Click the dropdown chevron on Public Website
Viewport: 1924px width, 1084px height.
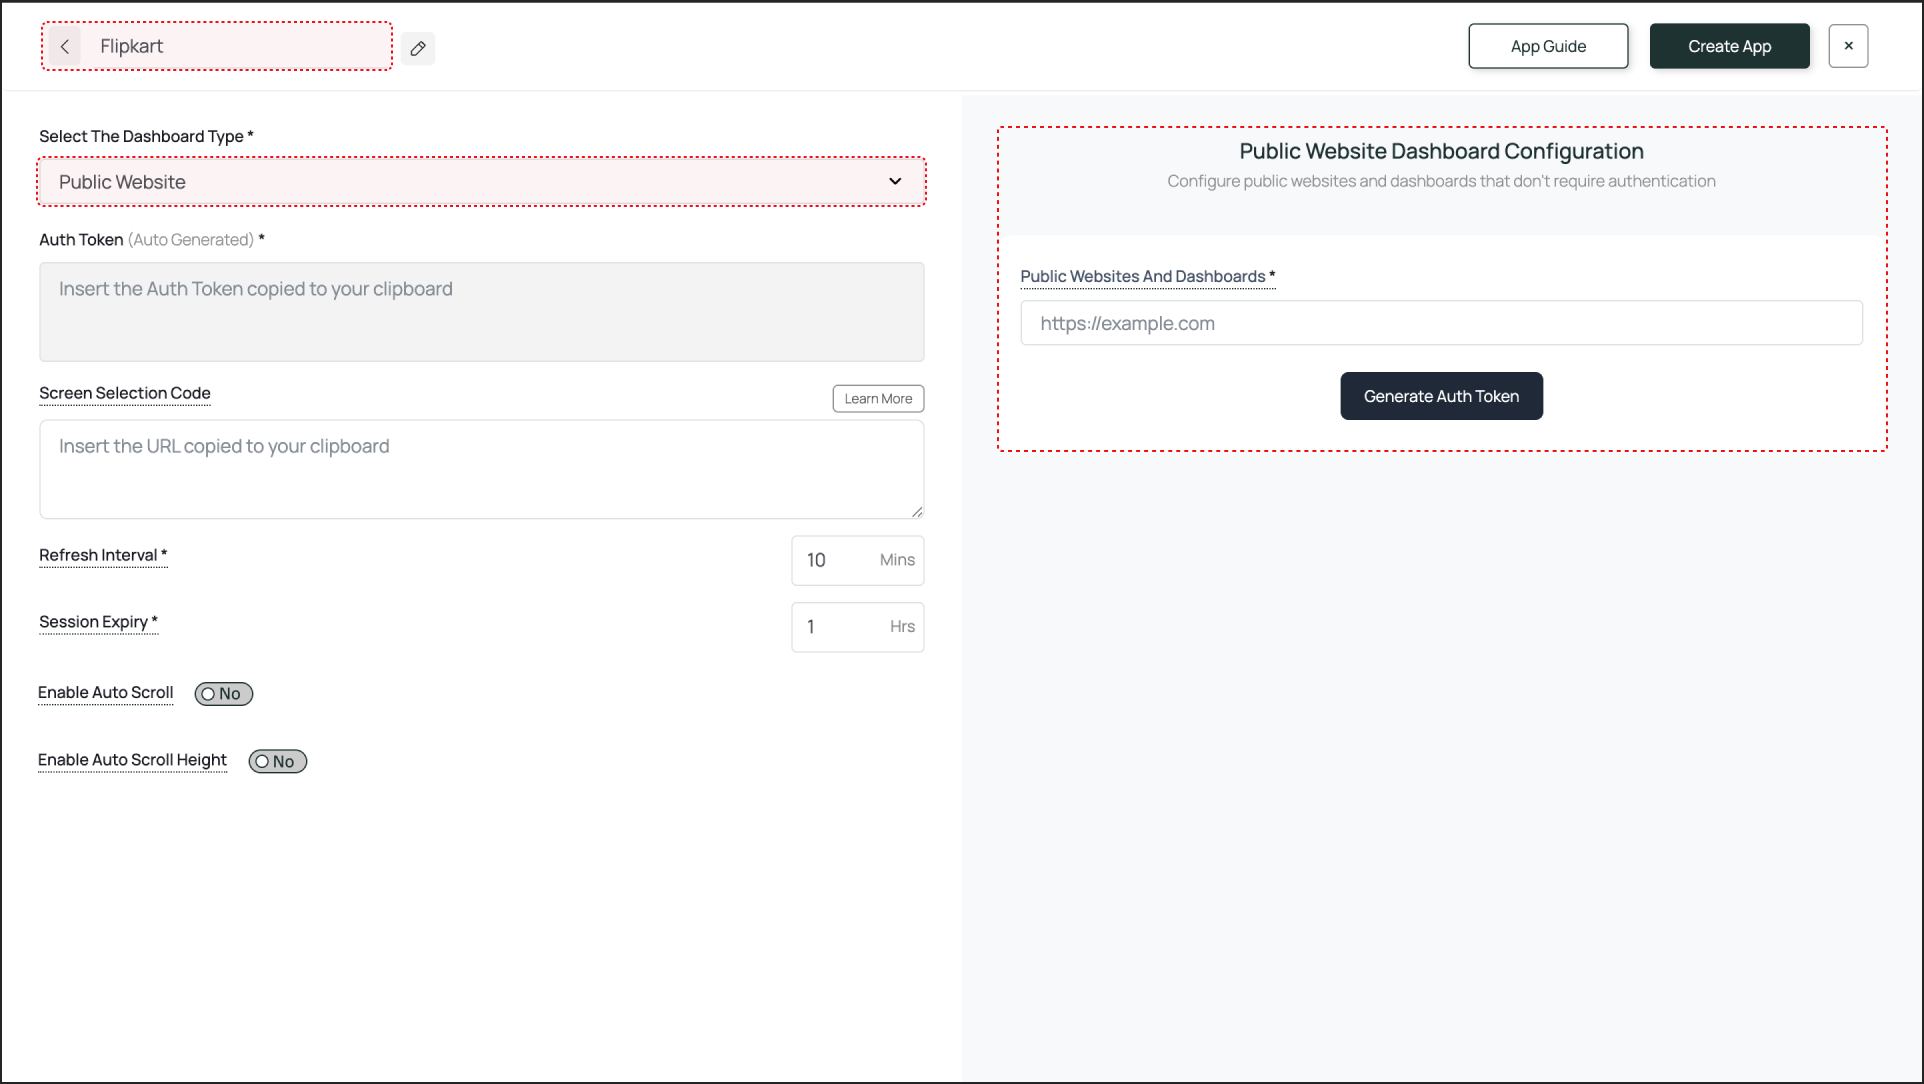tap(895, 182)
